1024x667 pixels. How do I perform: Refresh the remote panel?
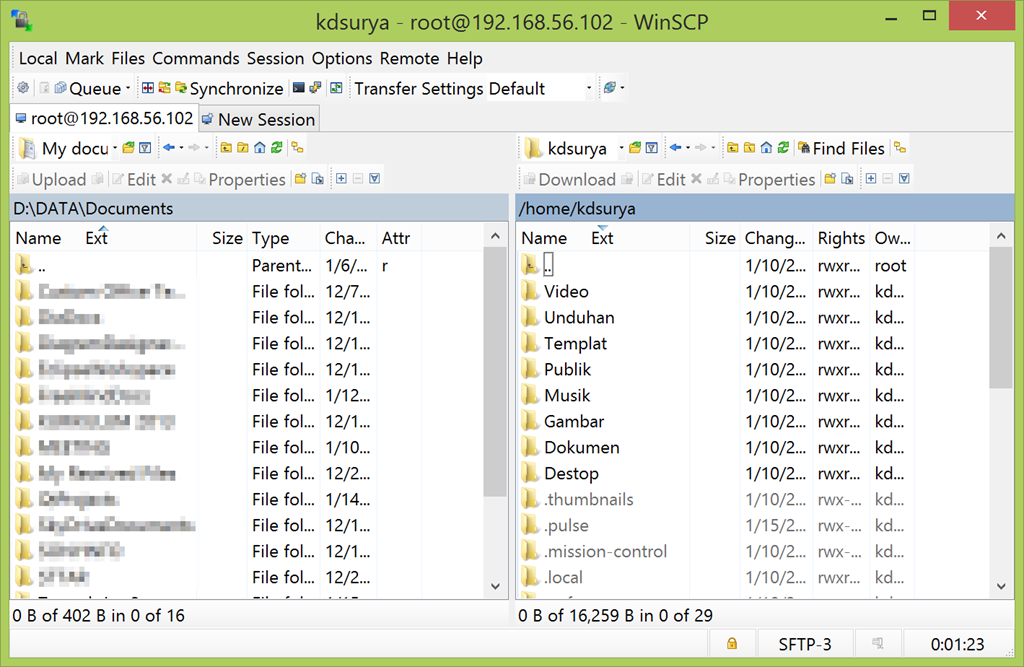pos(783,148)
